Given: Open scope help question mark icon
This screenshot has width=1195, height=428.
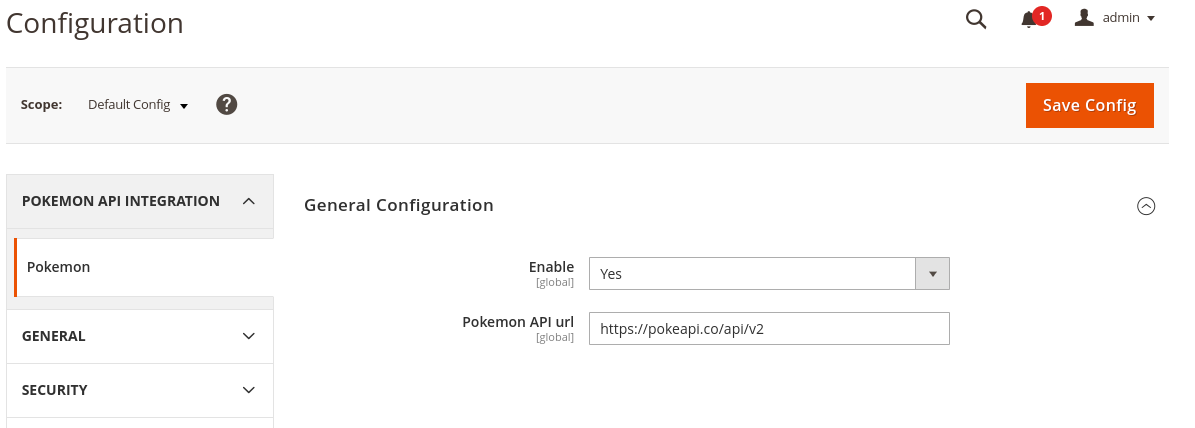Looking at the screenshot, I should tap(227, 104).
